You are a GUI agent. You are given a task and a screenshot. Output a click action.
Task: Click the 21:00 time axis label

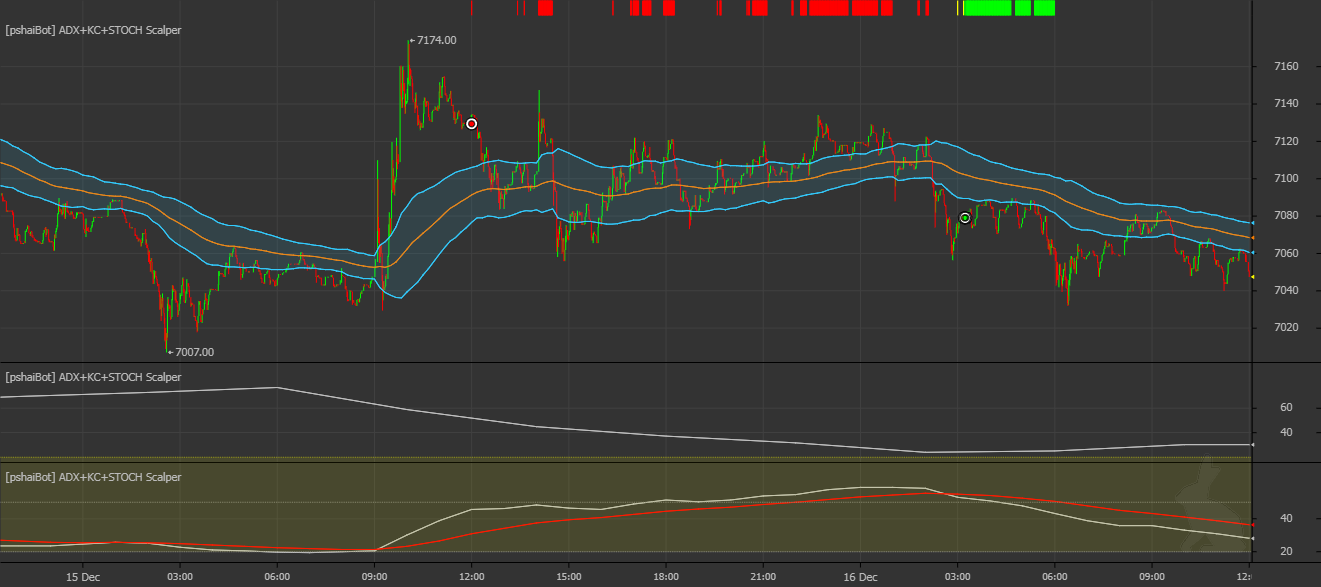coord(763,577)
